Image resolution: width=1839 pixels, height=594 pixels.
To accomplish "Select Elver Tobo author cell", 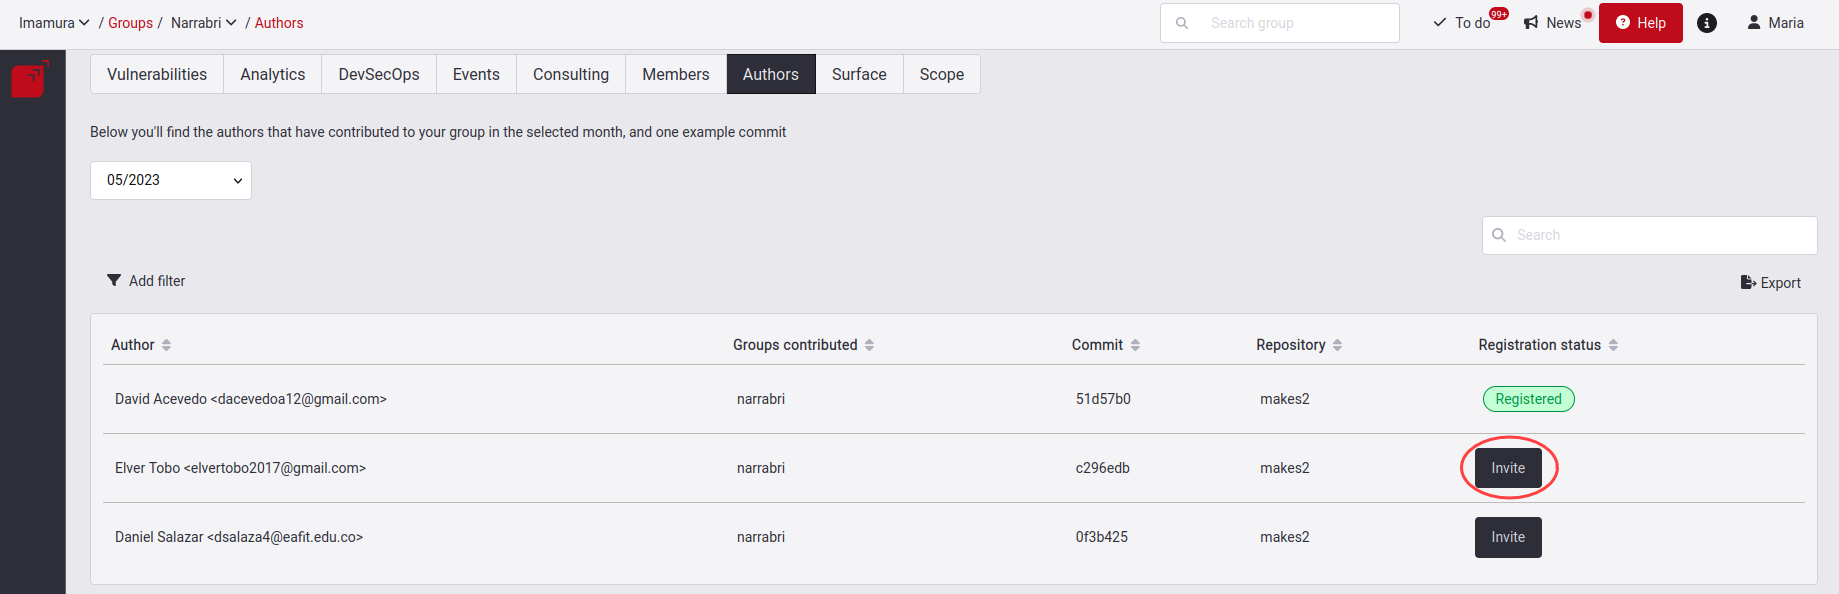I will coord(240,468).
